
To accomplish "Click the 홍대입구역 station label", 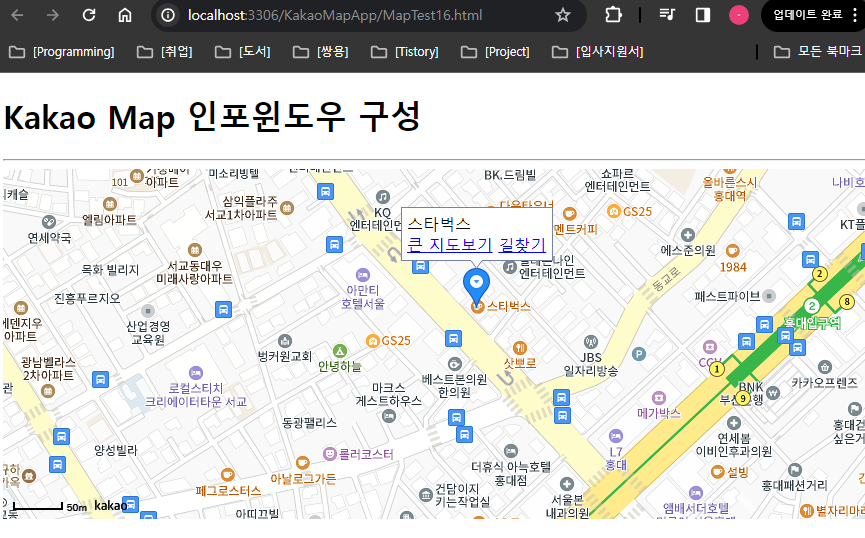I will (x=812, y=323).
